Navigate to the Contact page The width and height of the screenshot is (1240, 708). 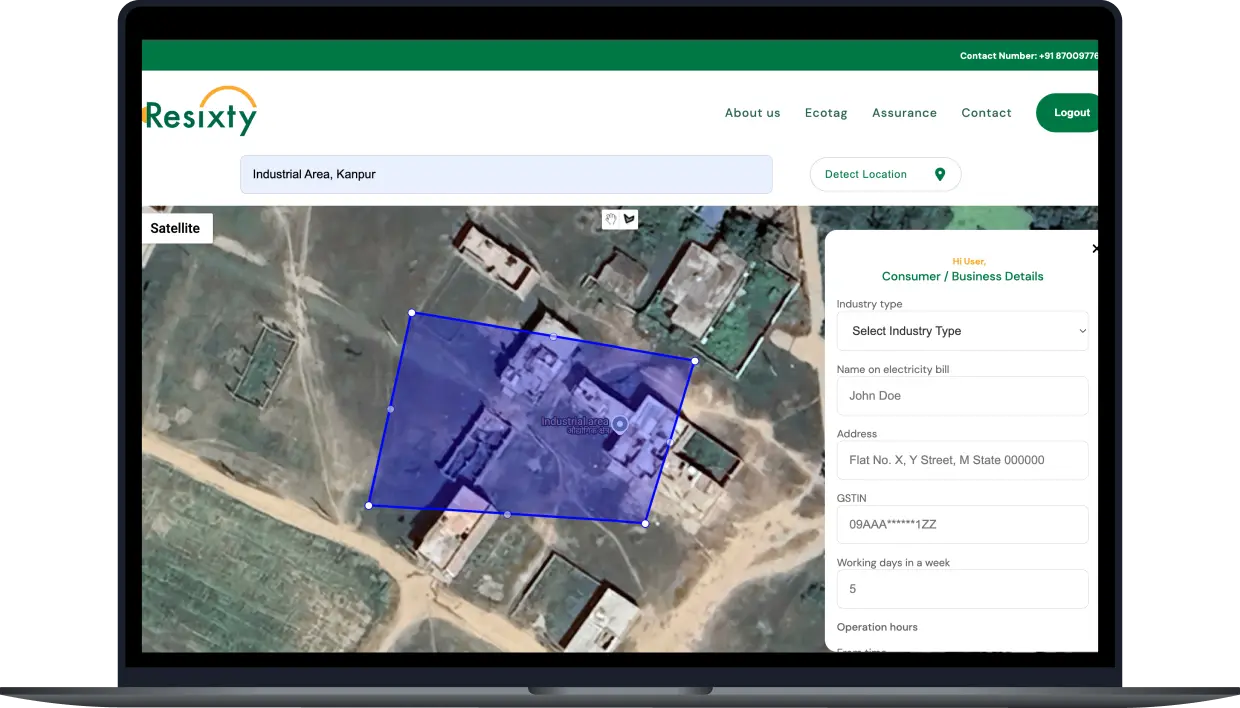click(986, 113)
